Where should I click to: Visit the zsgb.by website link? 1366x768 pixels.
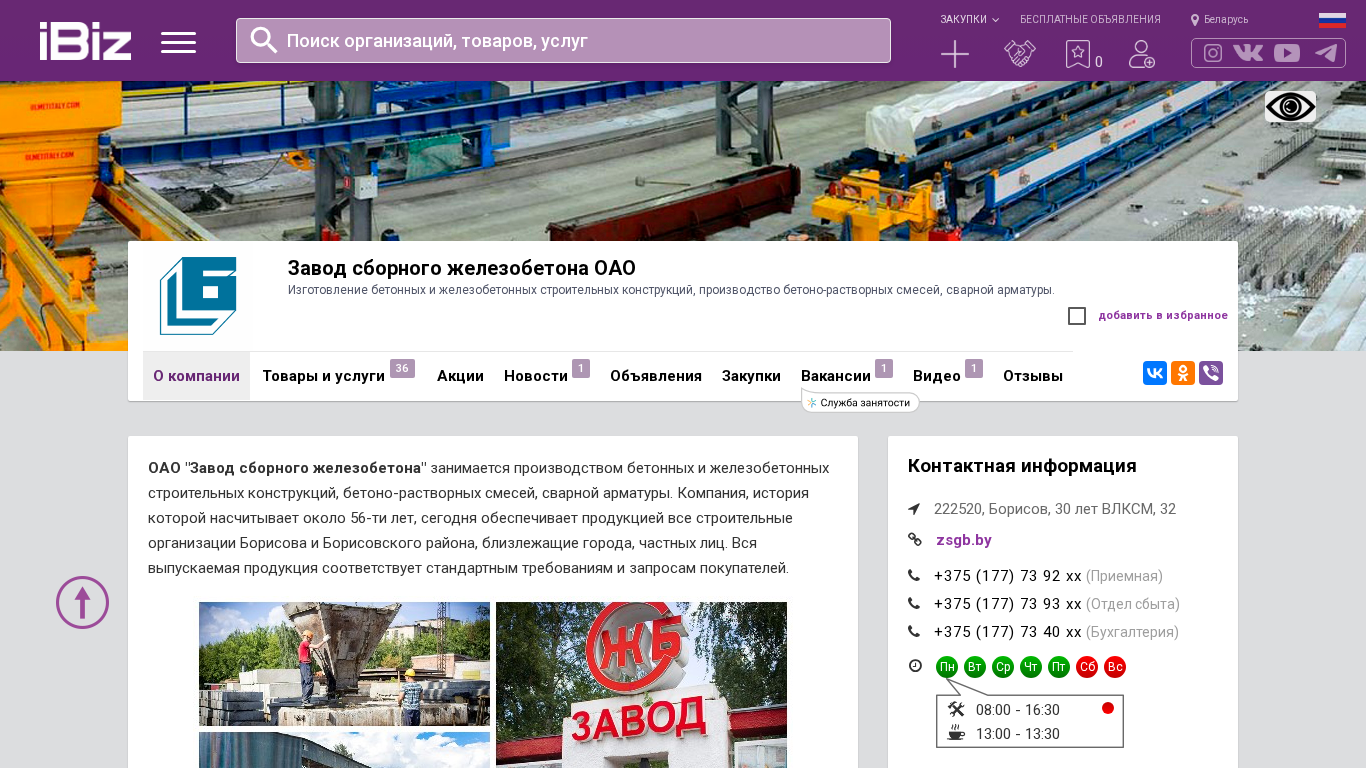click(x=964, y=540)
